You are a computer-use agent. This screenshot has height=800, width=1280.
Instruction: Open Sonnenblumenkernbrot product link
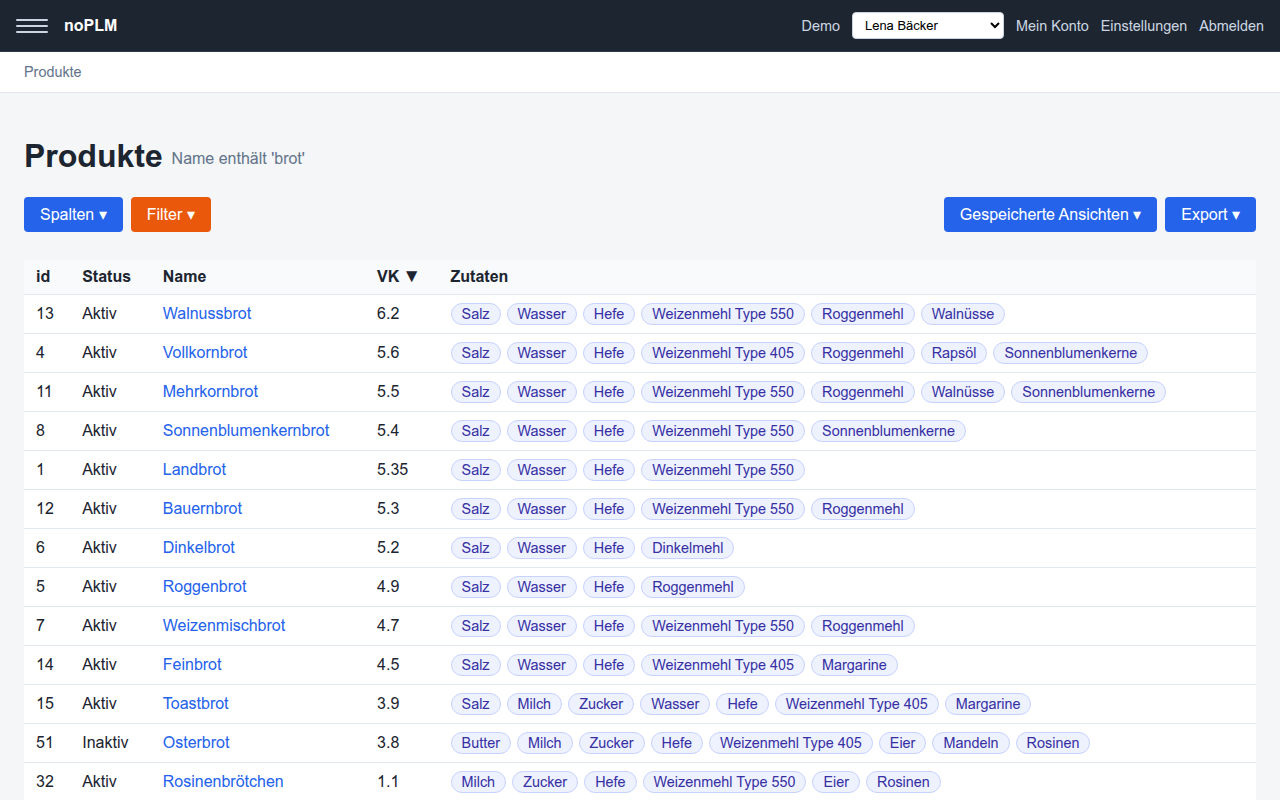click(x=246, y=430)
